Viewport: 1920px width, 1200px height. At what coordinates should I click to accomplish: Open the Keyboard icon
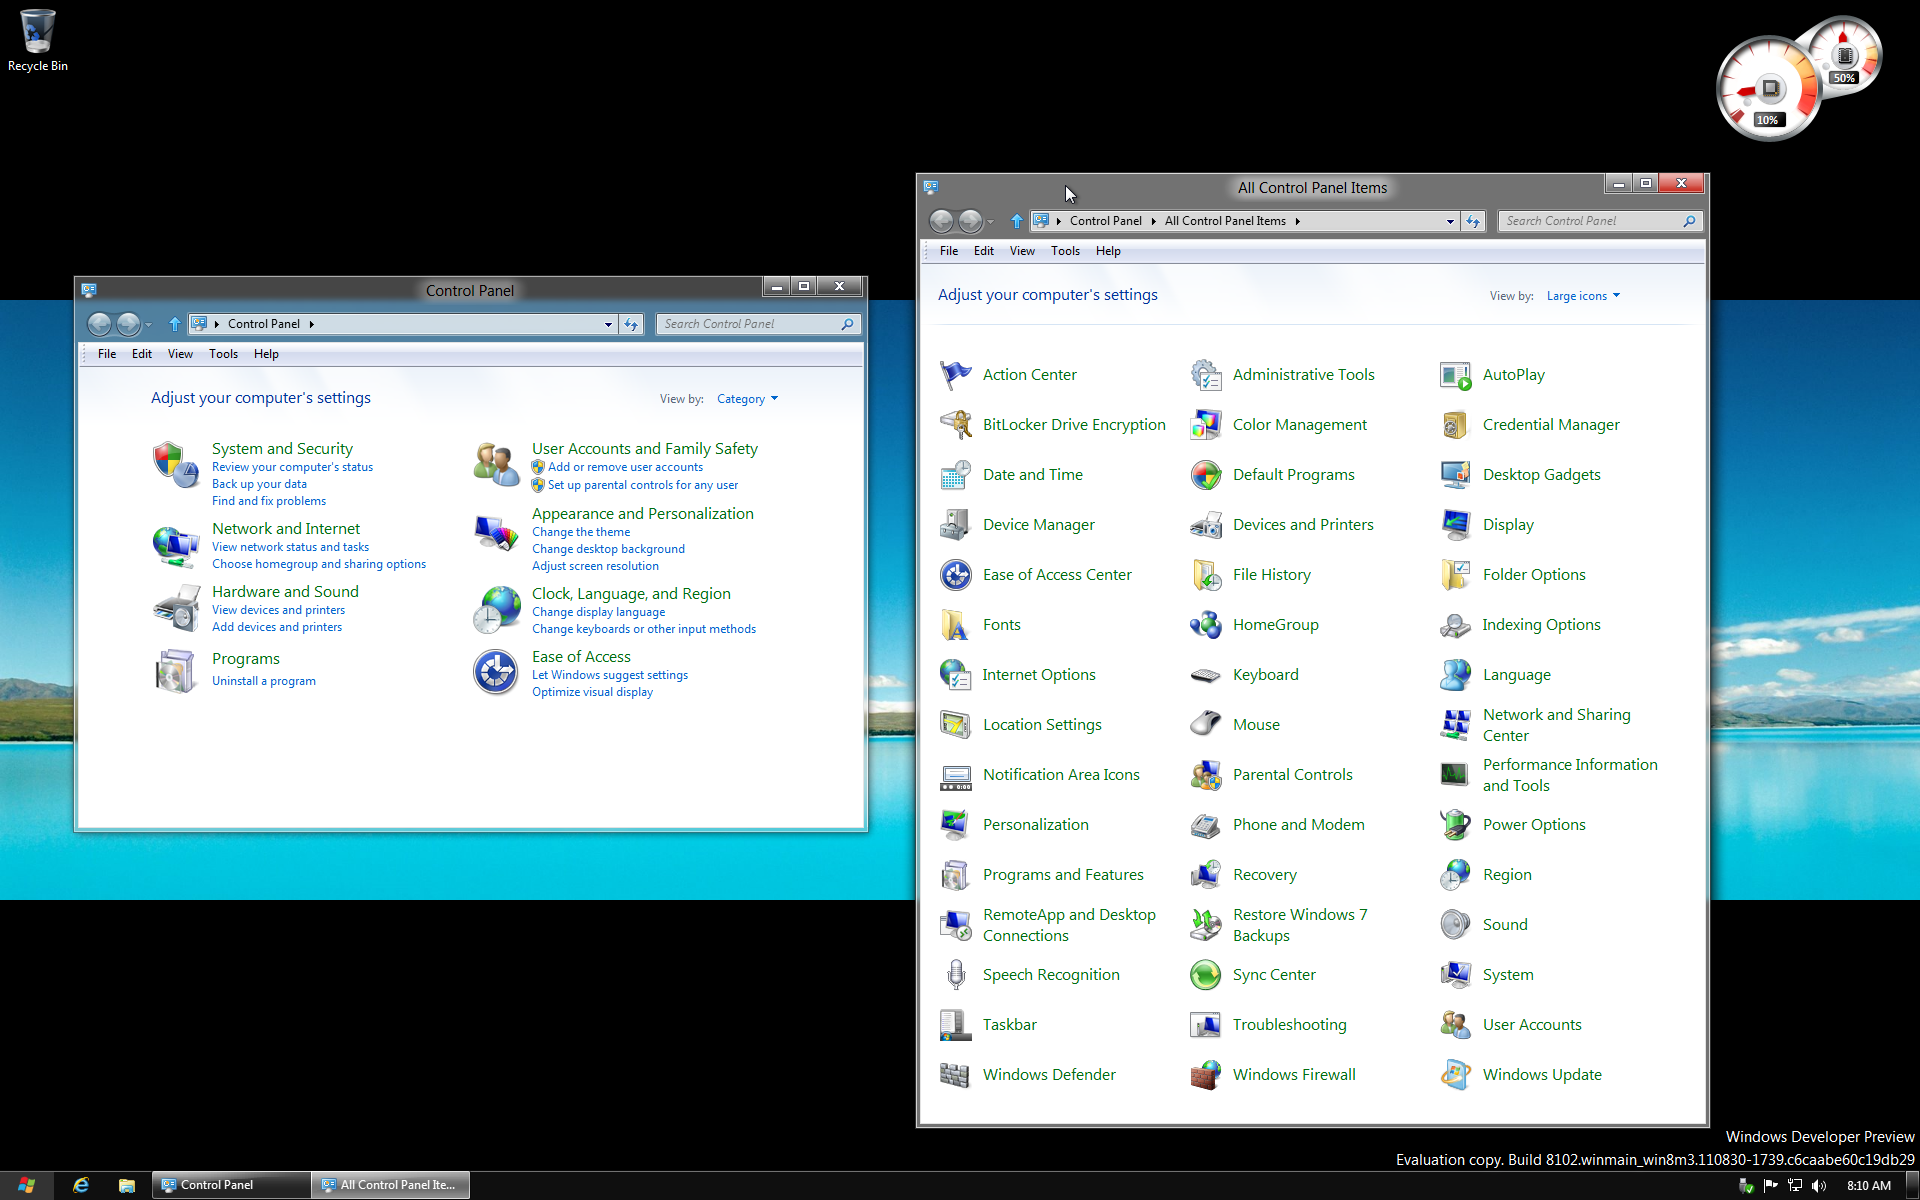(x=1205, y=675)
